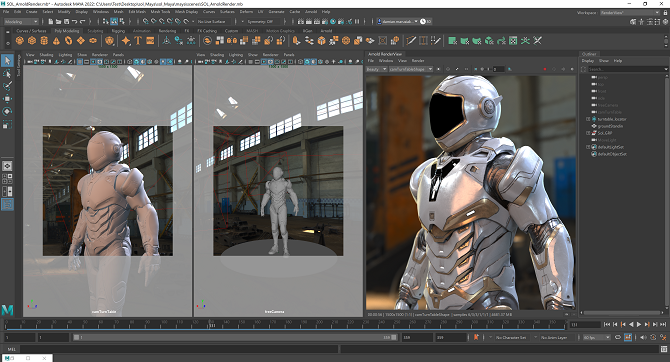The image size is (670, 362).
Task: Click the undo arrow icon
Action: click(x=74, y=21)
